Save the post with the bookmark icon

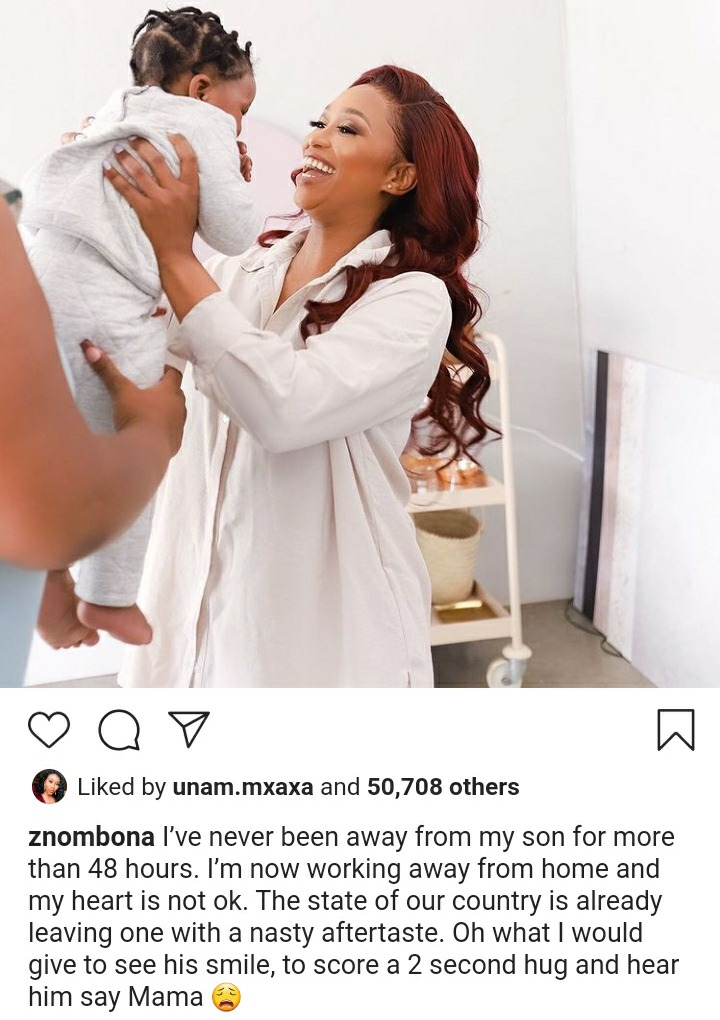(x=676, y=730)
